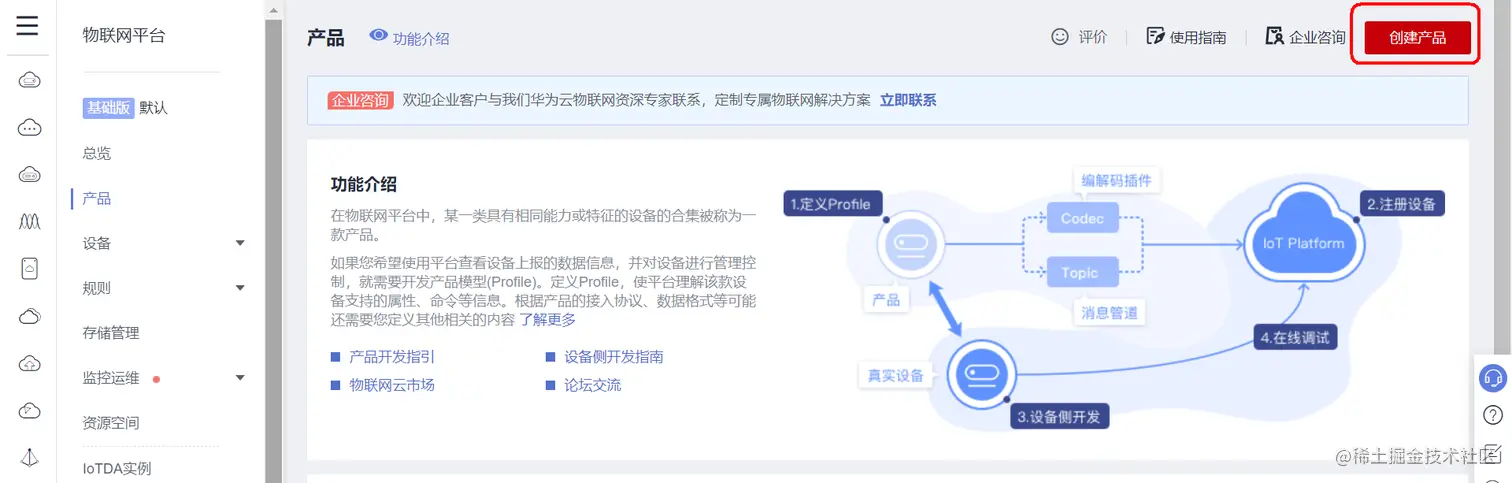This screenshot has width=1512, height=483.
Task: Click the 2.注册设备 diagram label
Action: 1401,204
